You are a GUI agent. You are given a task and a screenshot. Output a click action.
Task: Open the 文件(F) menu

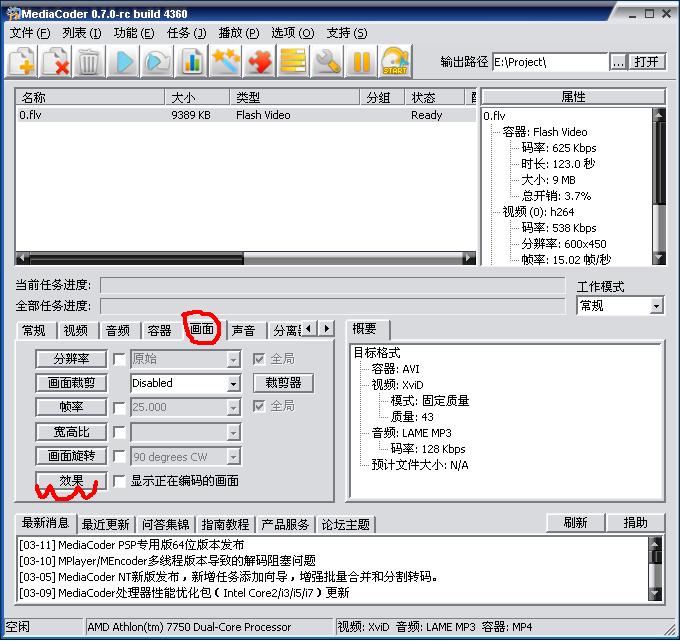(30, 33)
